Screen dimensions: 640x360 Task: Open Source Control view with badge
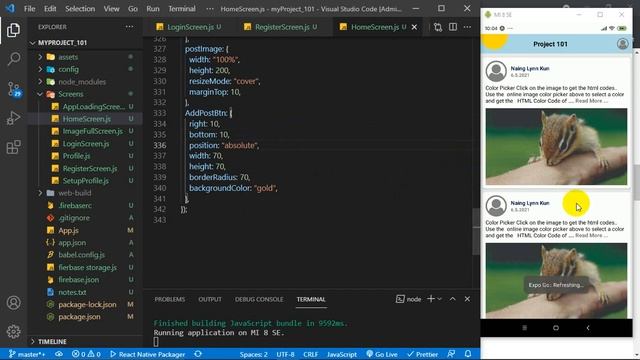pyautogui.click(x=13, y=89)
